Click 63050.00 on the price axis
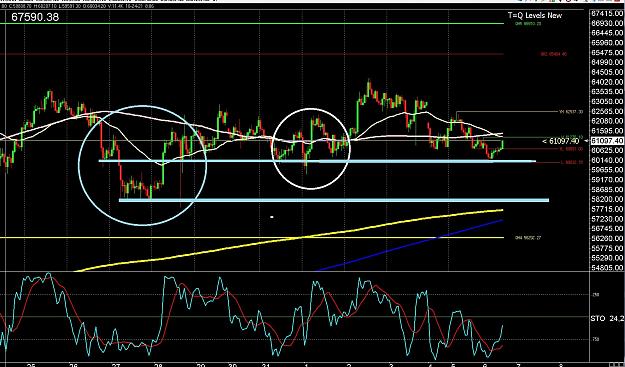The image size is (625, 367). (607, 102)
